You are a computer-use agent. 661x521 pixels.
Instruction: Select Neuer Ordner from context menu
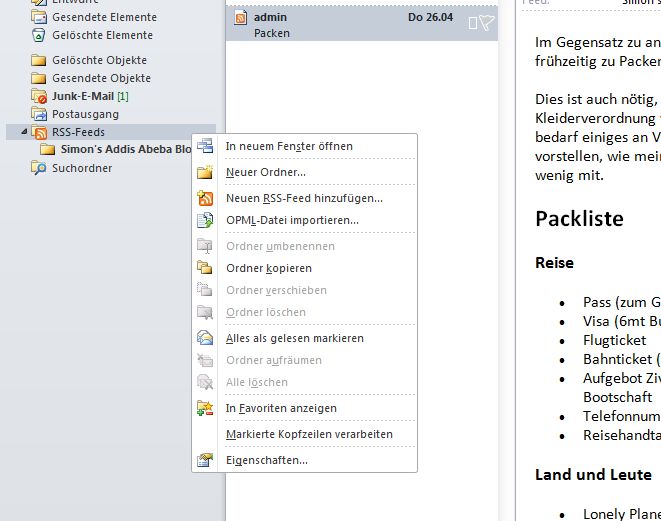tap(265, 173)
